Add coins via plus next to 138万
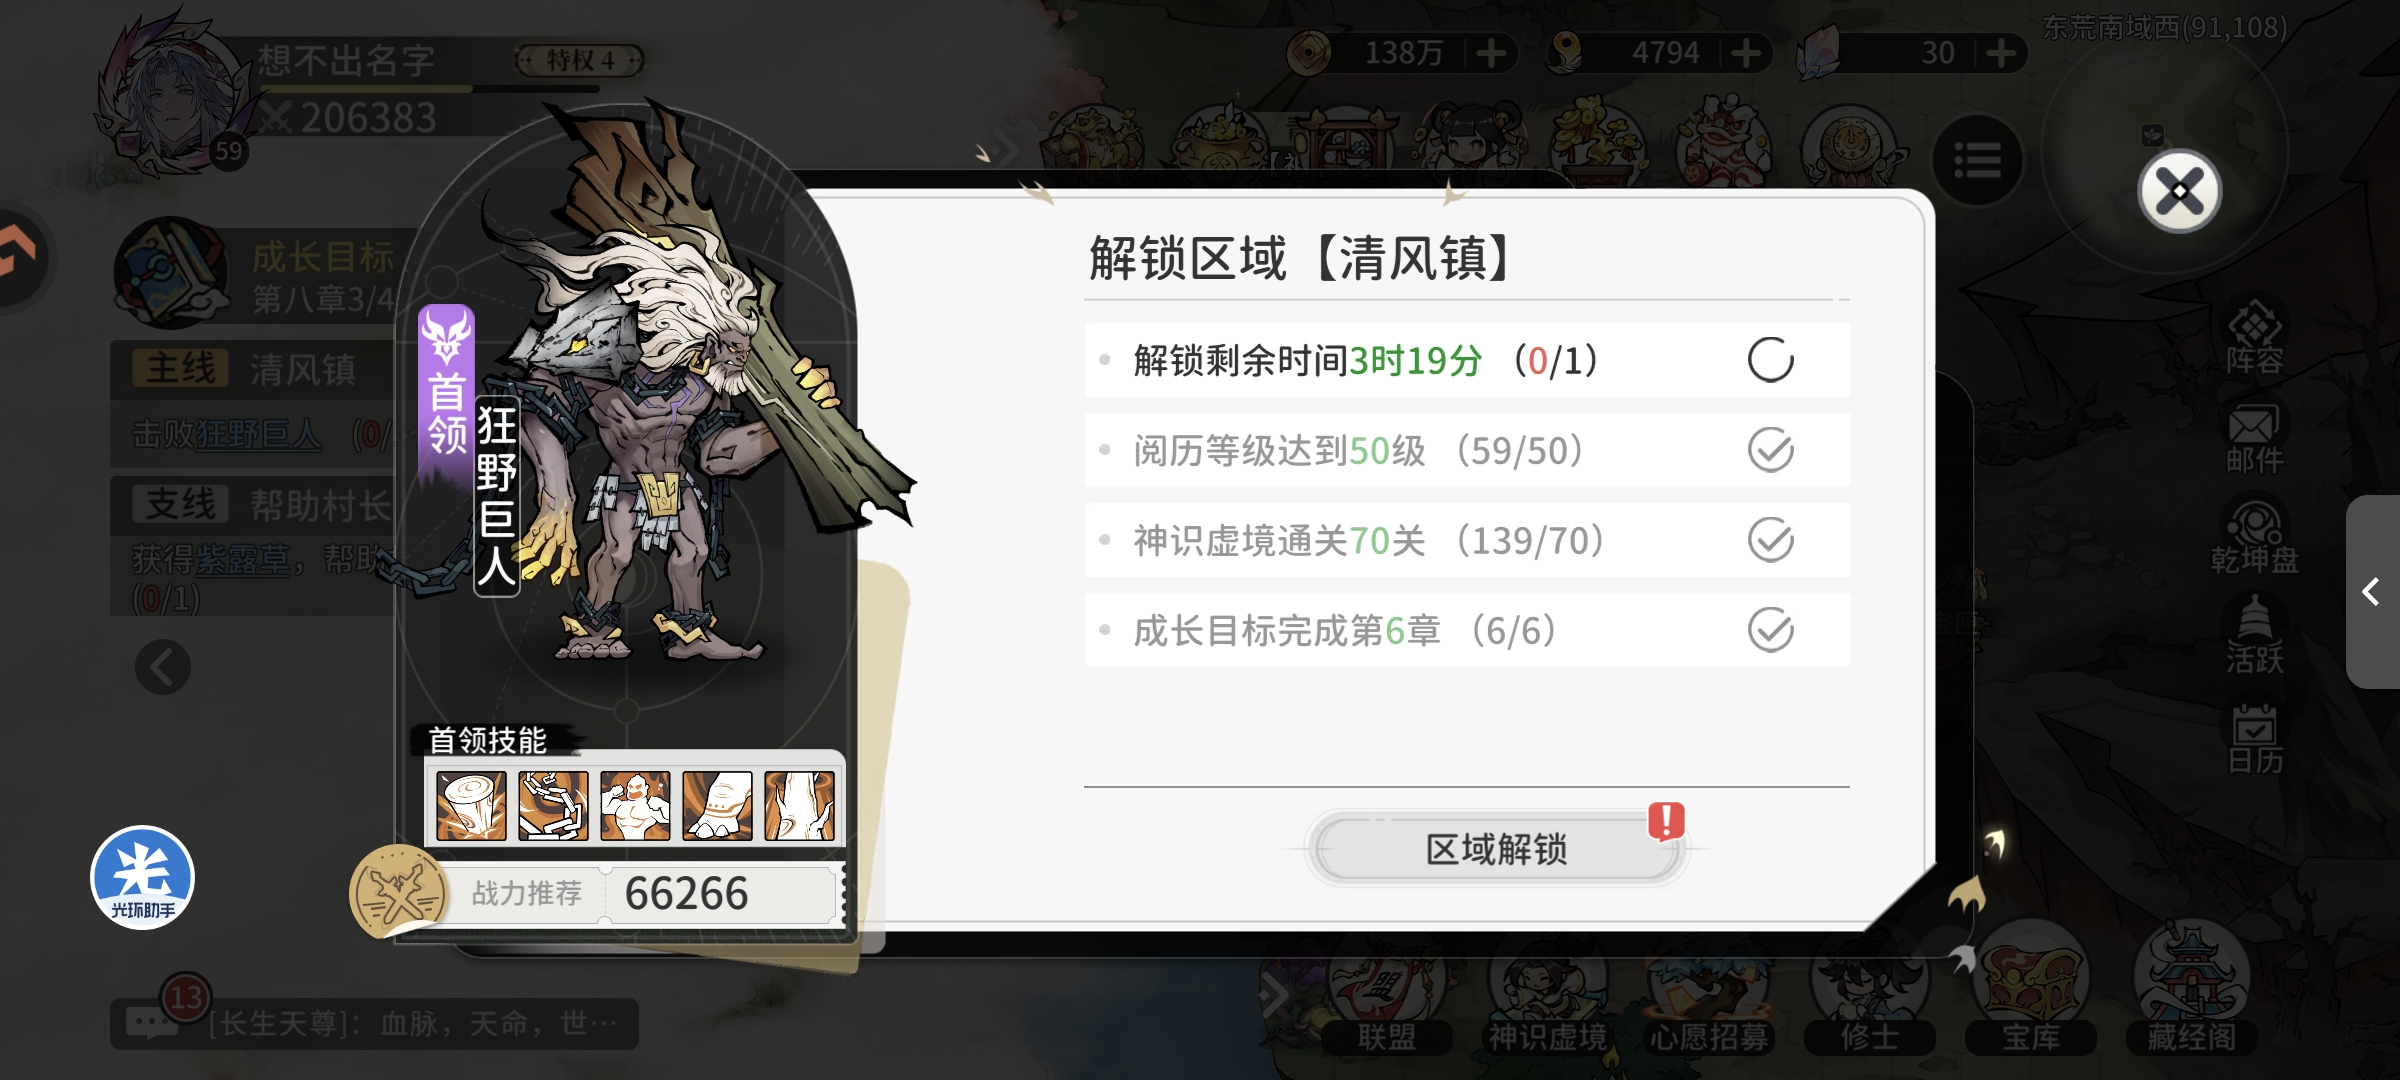Image resolution: width=2400 pixels, height=1080 pixels. click(x=1490, y=52)
